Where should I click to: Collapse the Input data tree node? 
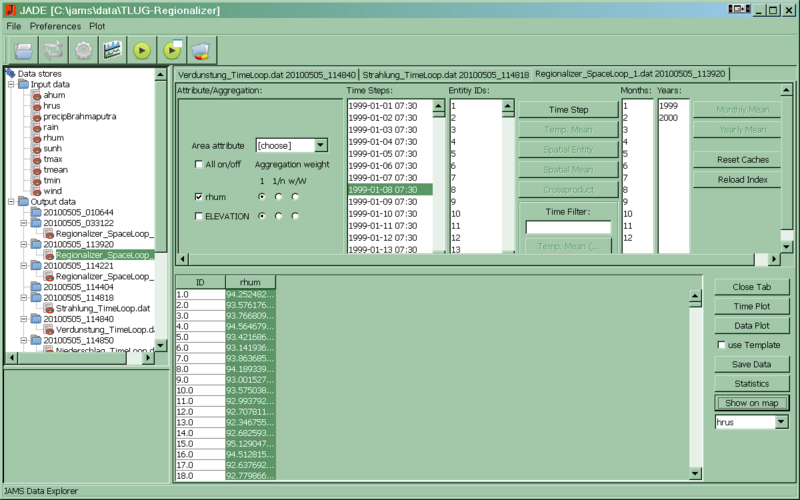coord(11,84)
